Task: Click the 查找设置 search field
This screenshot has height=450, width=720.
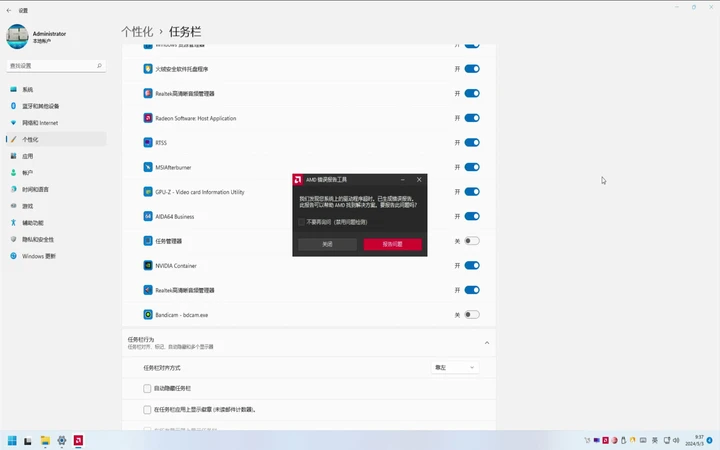Action: 56,66
